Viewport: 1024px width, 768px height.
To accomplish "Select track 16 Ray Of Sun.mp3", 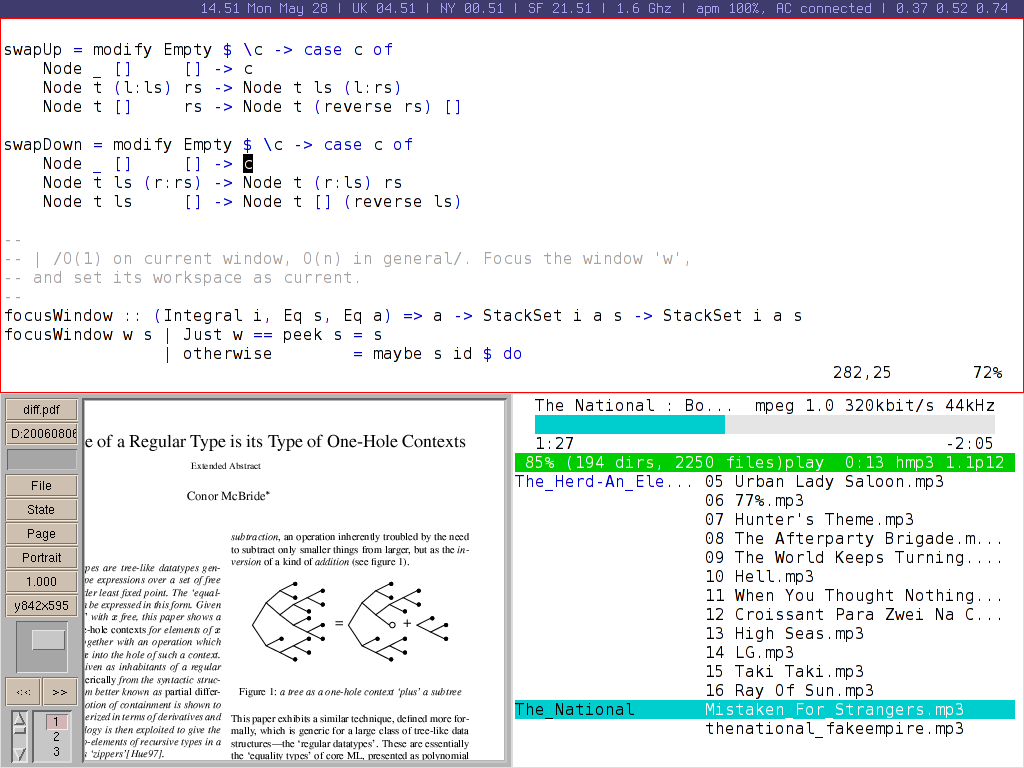I will tap(790, 690).
